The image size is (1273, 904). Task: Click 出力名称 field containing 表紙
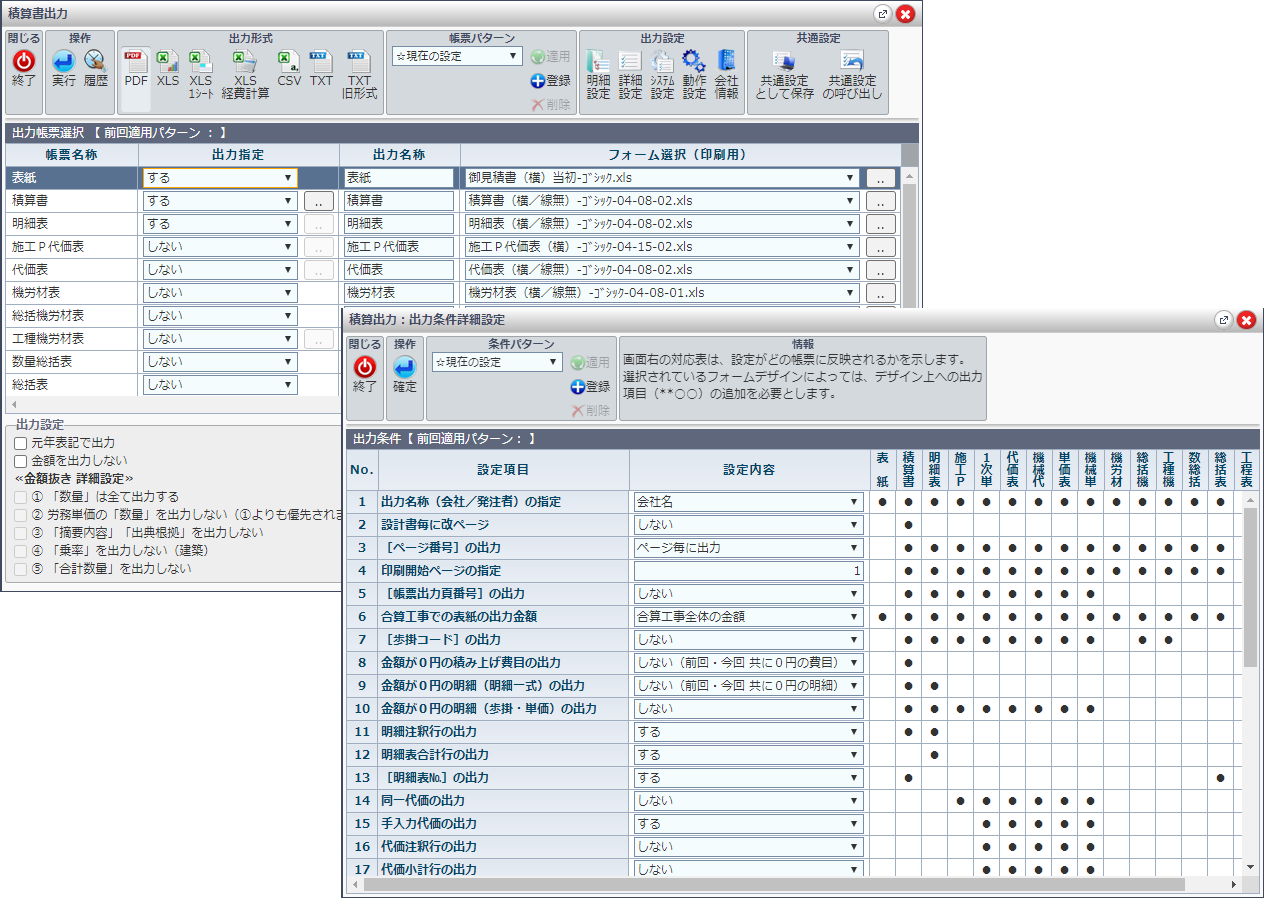(399, 178)
